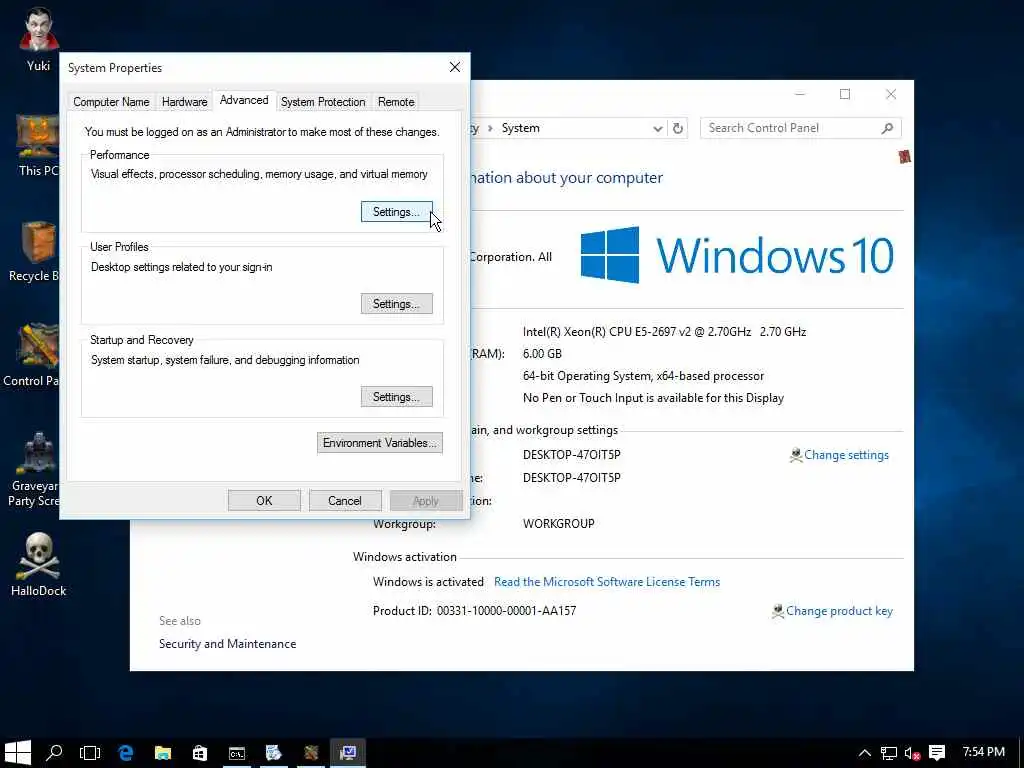Viewport: 1024px width, 768px height.
Task: Click the System window taskbar icon
Action: [x=347, y=752]
